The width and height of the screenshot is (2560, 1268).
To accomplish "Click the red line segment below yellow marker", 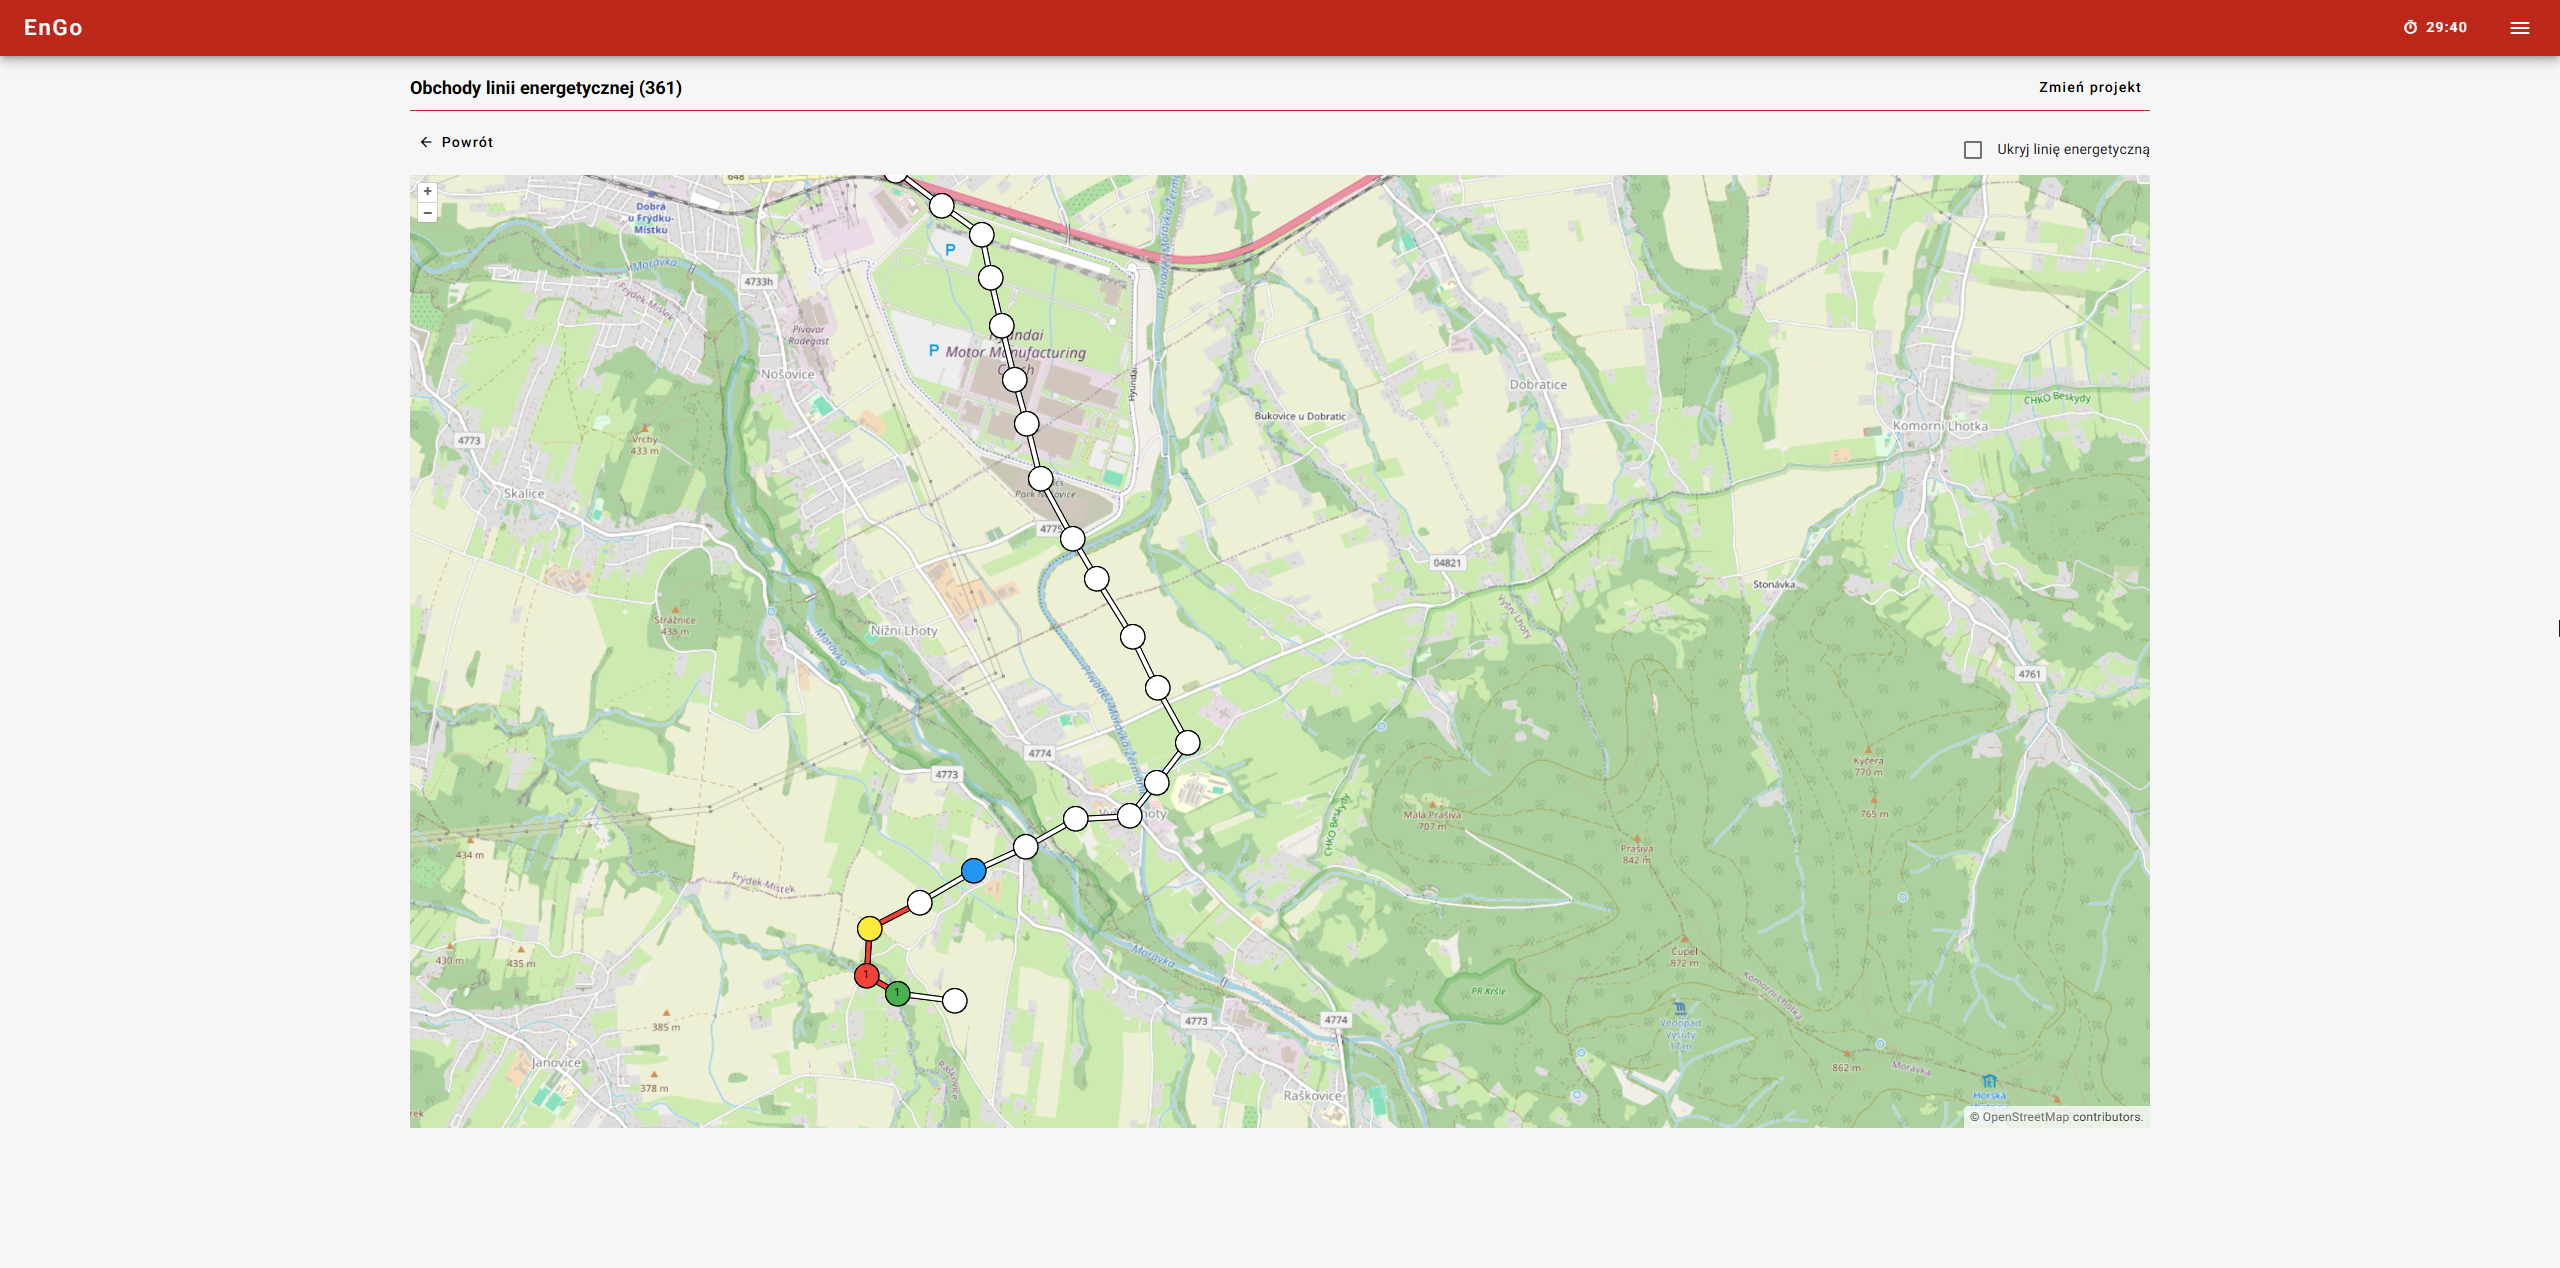I will [x=868, y=952].
